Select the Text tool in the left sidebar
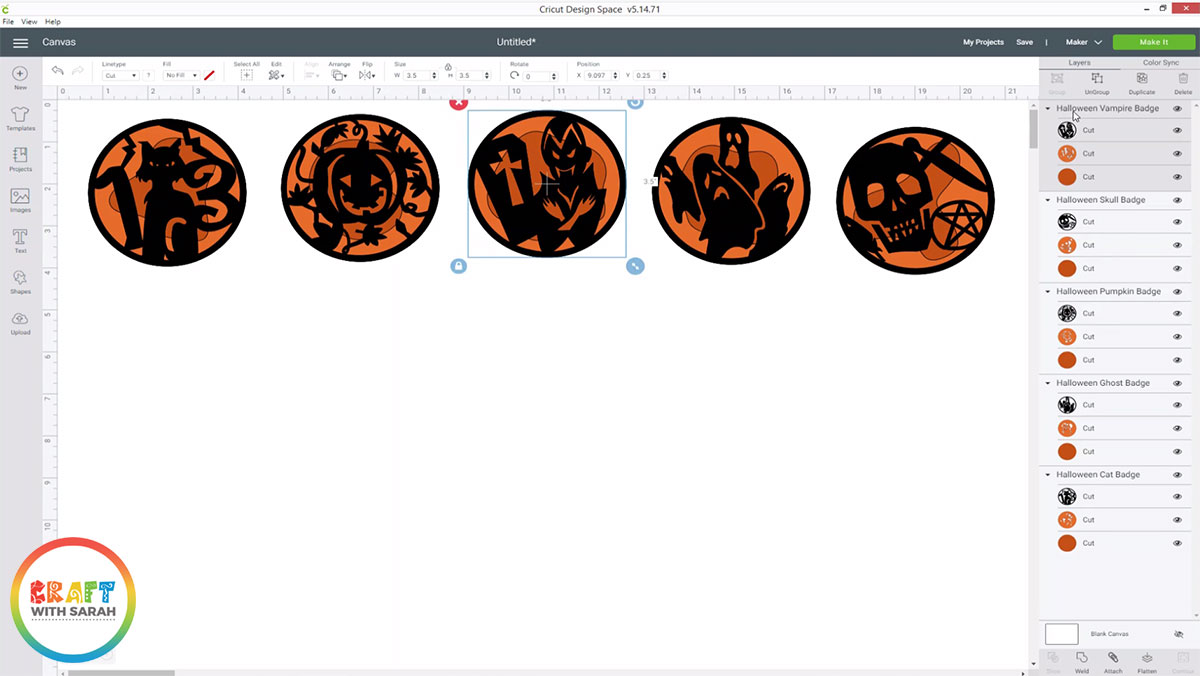Image resolution: width=1200 pixels, height=676 pixels. tap(20, 239)
